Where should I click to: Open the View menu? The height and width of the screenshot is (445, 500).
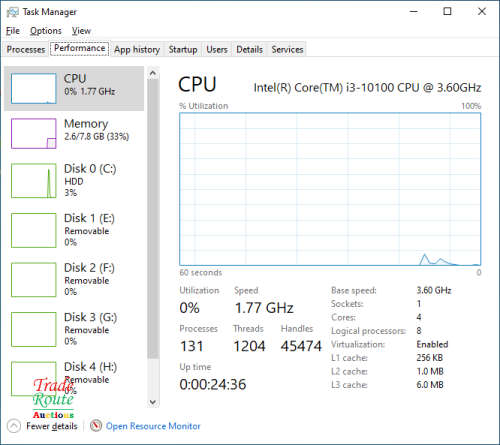(81, 31)
